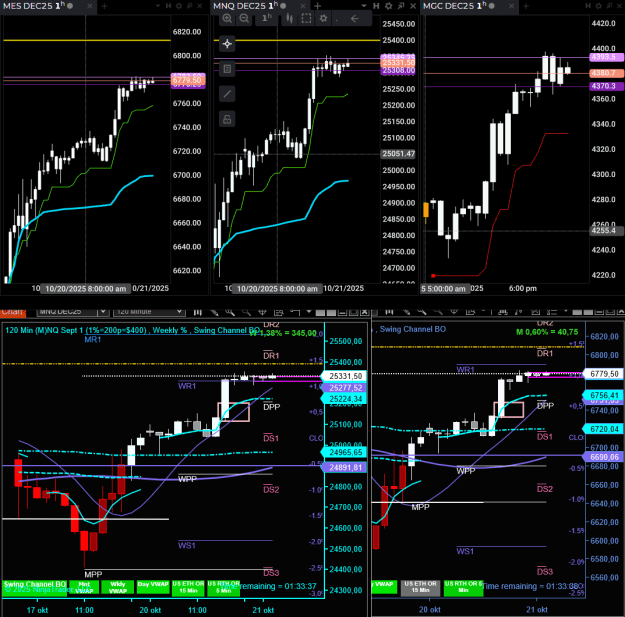Toggle US RTH OR 5 Min in the left chart
625x617 pixels.
tap(224, 588)
